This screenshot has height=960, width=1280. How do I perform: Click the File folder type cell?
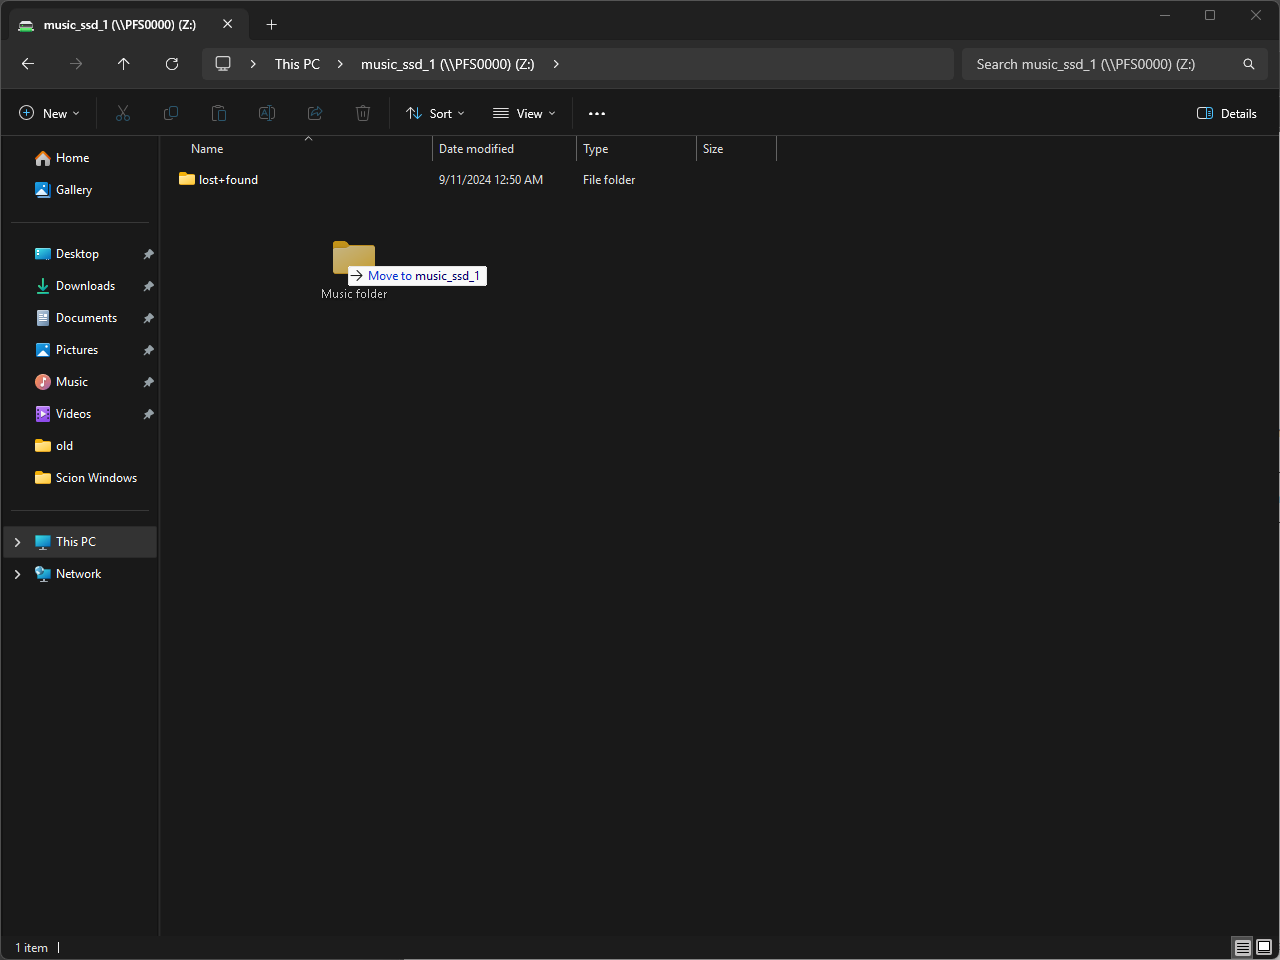click(x=609, y=180)
